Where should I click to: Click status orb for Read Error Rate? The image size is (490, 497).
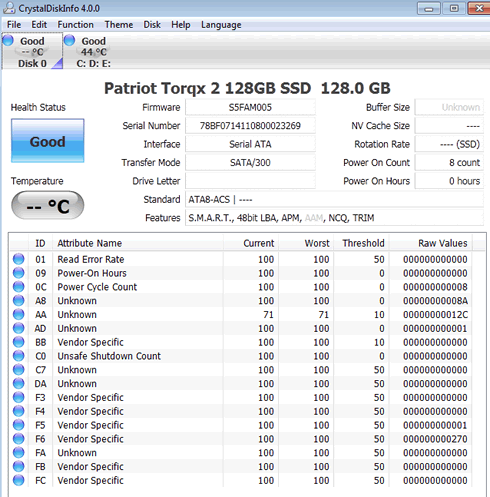(19, 259)
